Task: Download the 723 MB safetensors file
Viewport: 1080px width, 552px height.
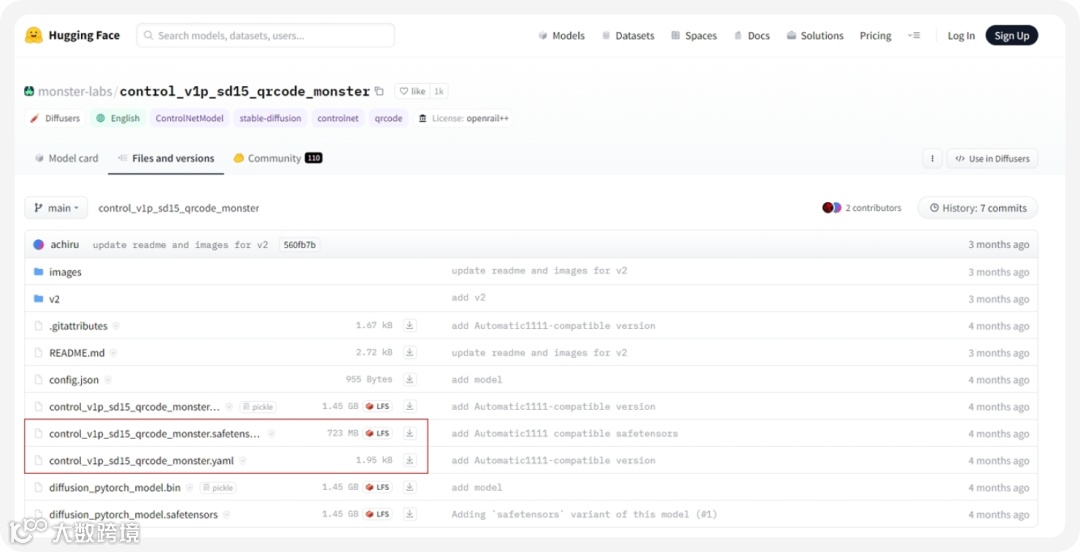Action: click(x=410, y=433)
